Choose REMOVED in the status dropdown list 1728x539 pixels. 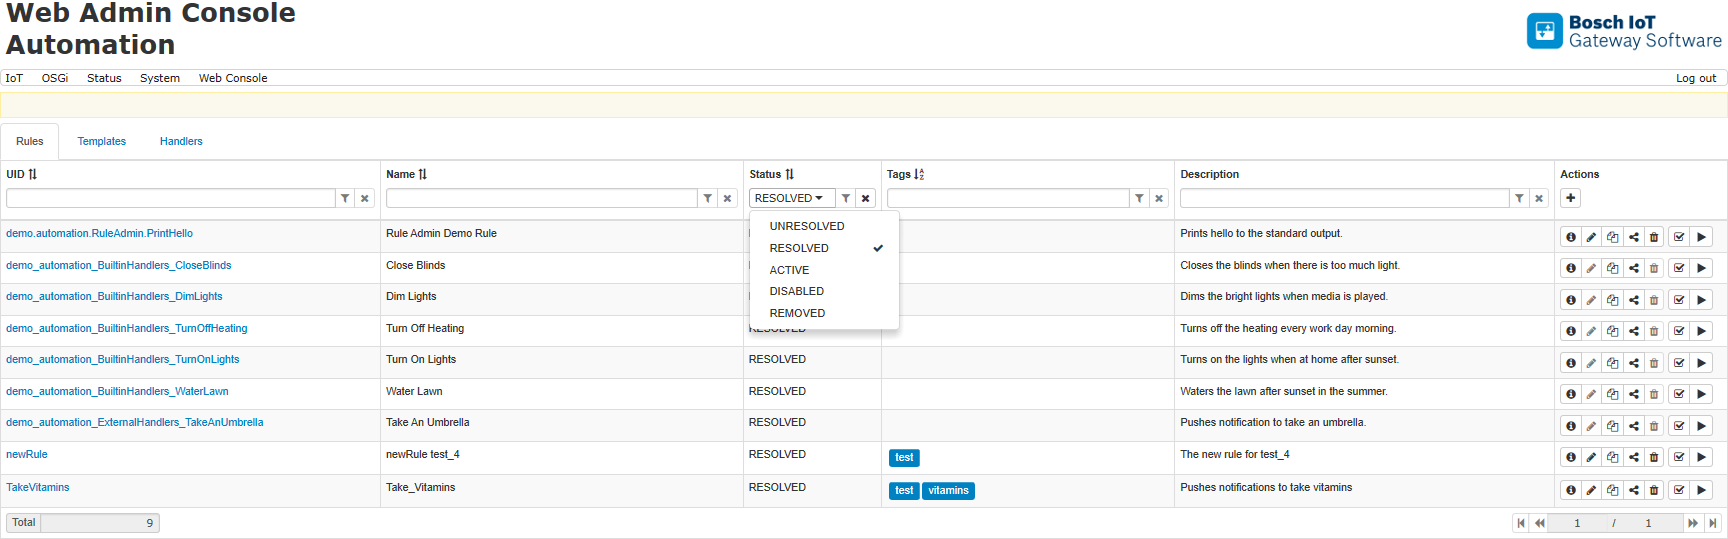point(824,313)
